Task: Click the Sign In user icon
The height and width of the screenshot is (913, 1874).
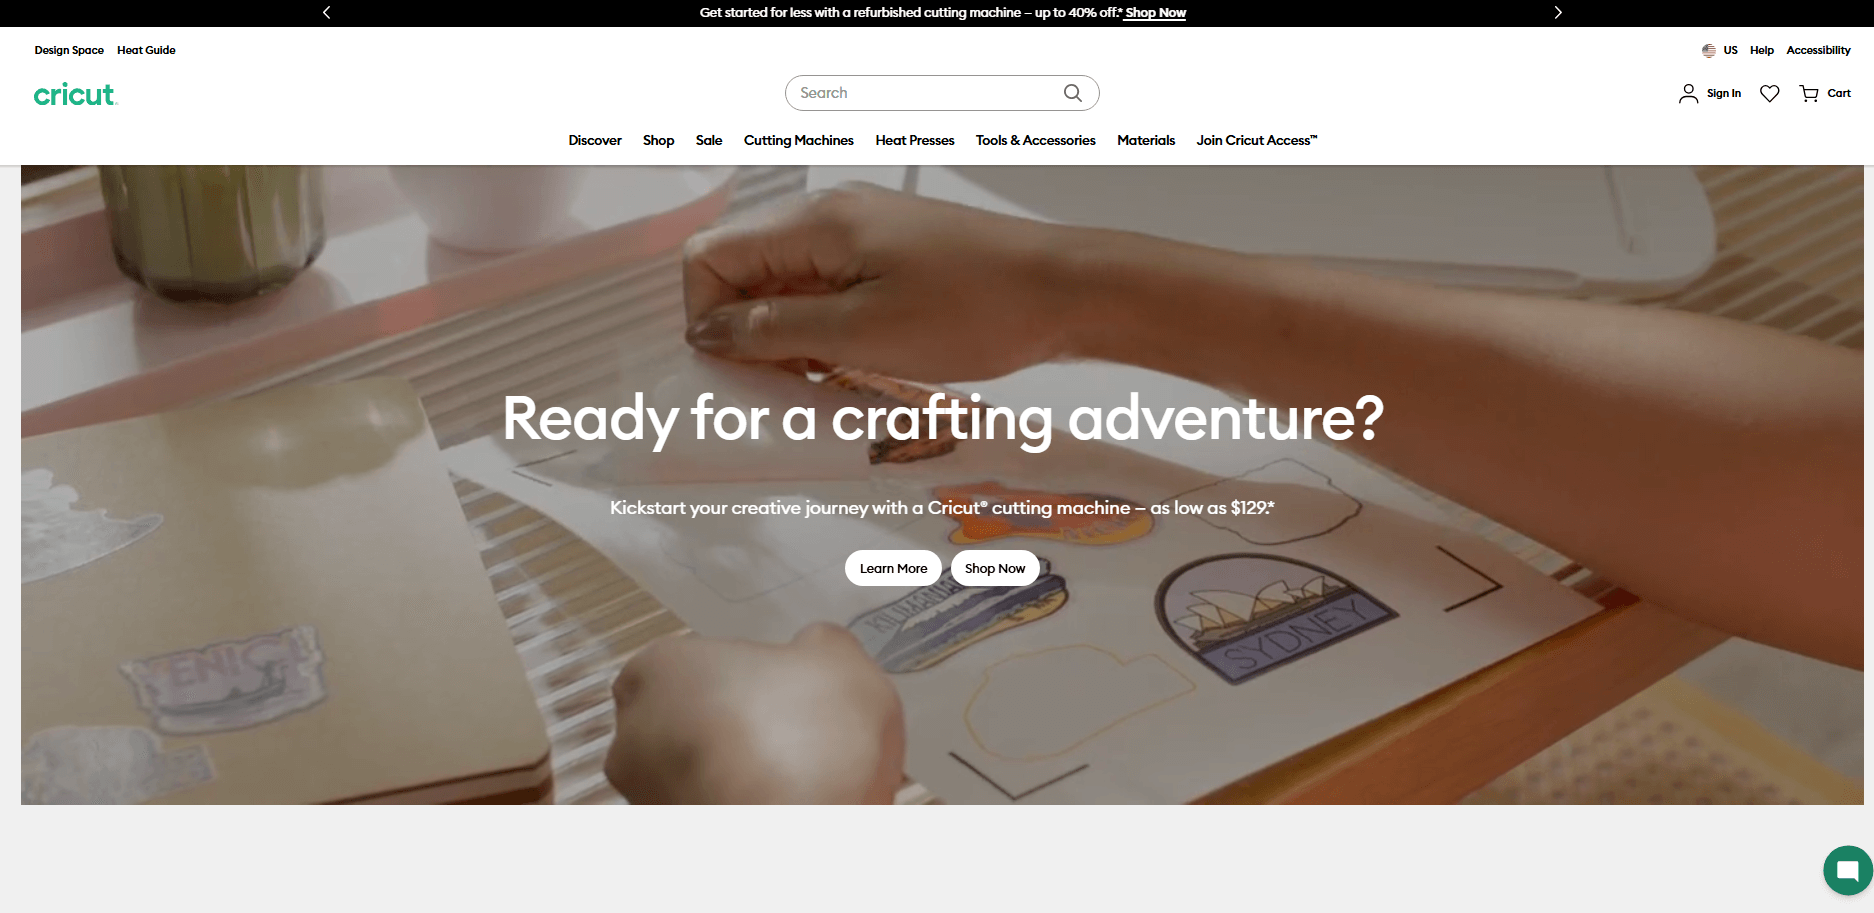Action: point(1688,93)
